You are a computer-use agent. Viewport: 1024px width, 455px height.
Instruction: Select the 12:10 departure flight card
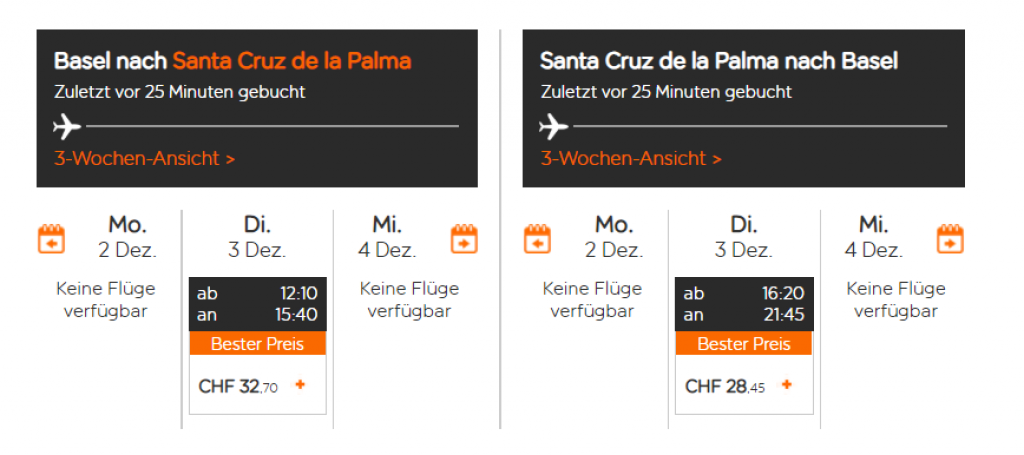coord(258,303)
